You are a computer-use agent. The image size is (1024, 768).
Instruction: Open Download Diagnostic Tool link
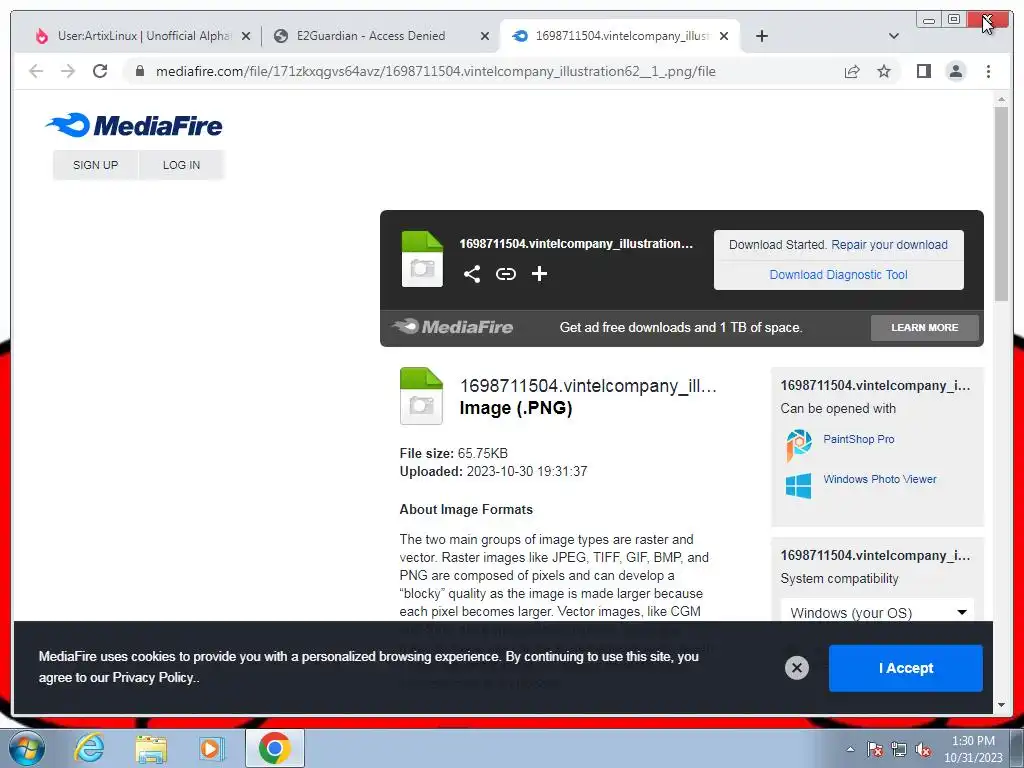tap(838, 275)
